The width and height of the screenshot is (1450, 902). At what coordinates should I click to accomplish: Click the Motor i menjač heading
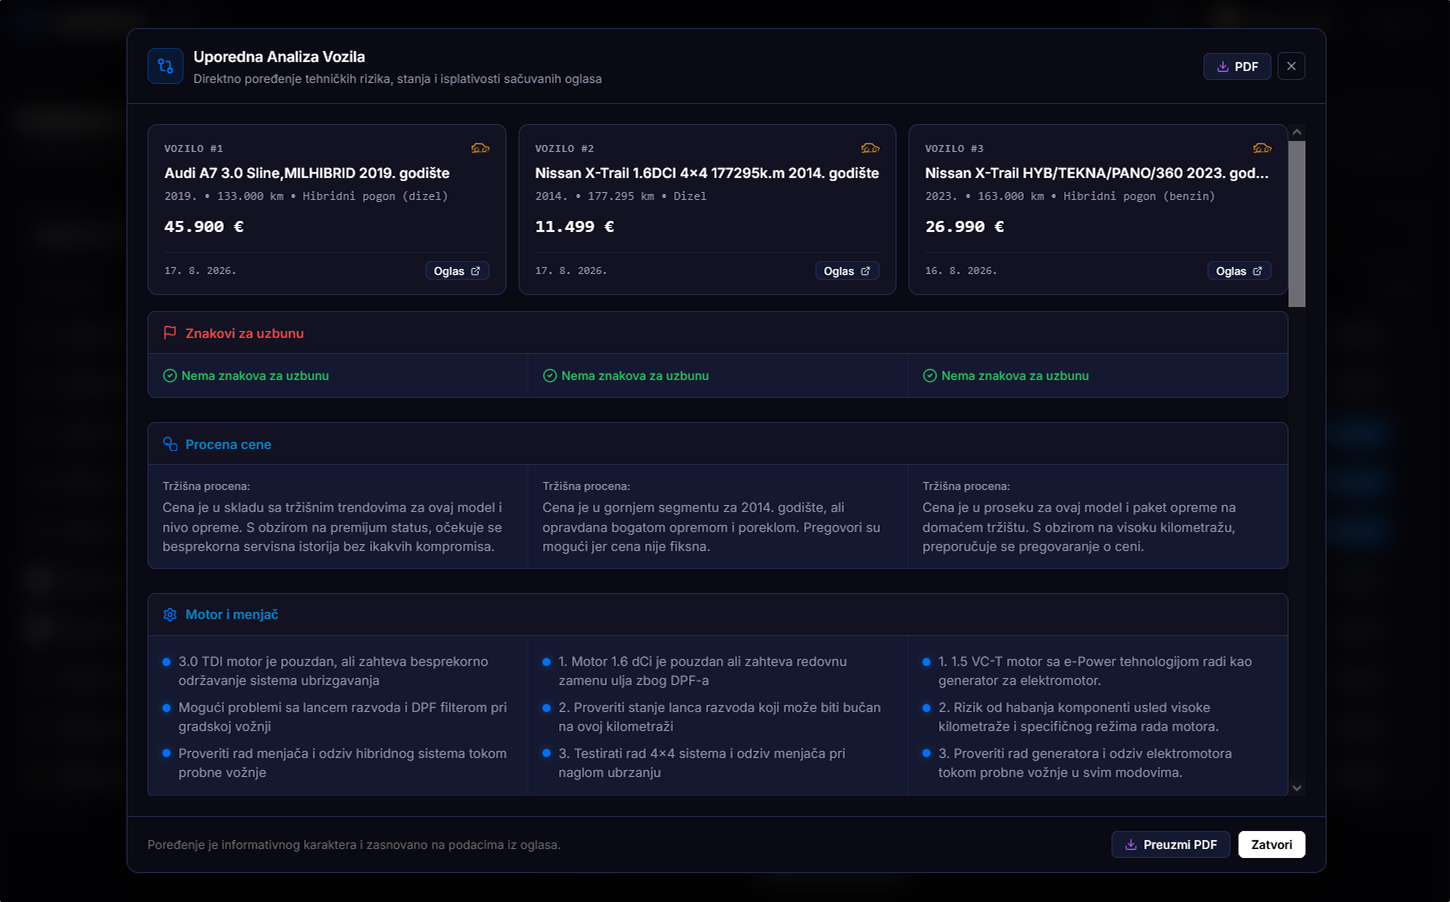point(232,615)
